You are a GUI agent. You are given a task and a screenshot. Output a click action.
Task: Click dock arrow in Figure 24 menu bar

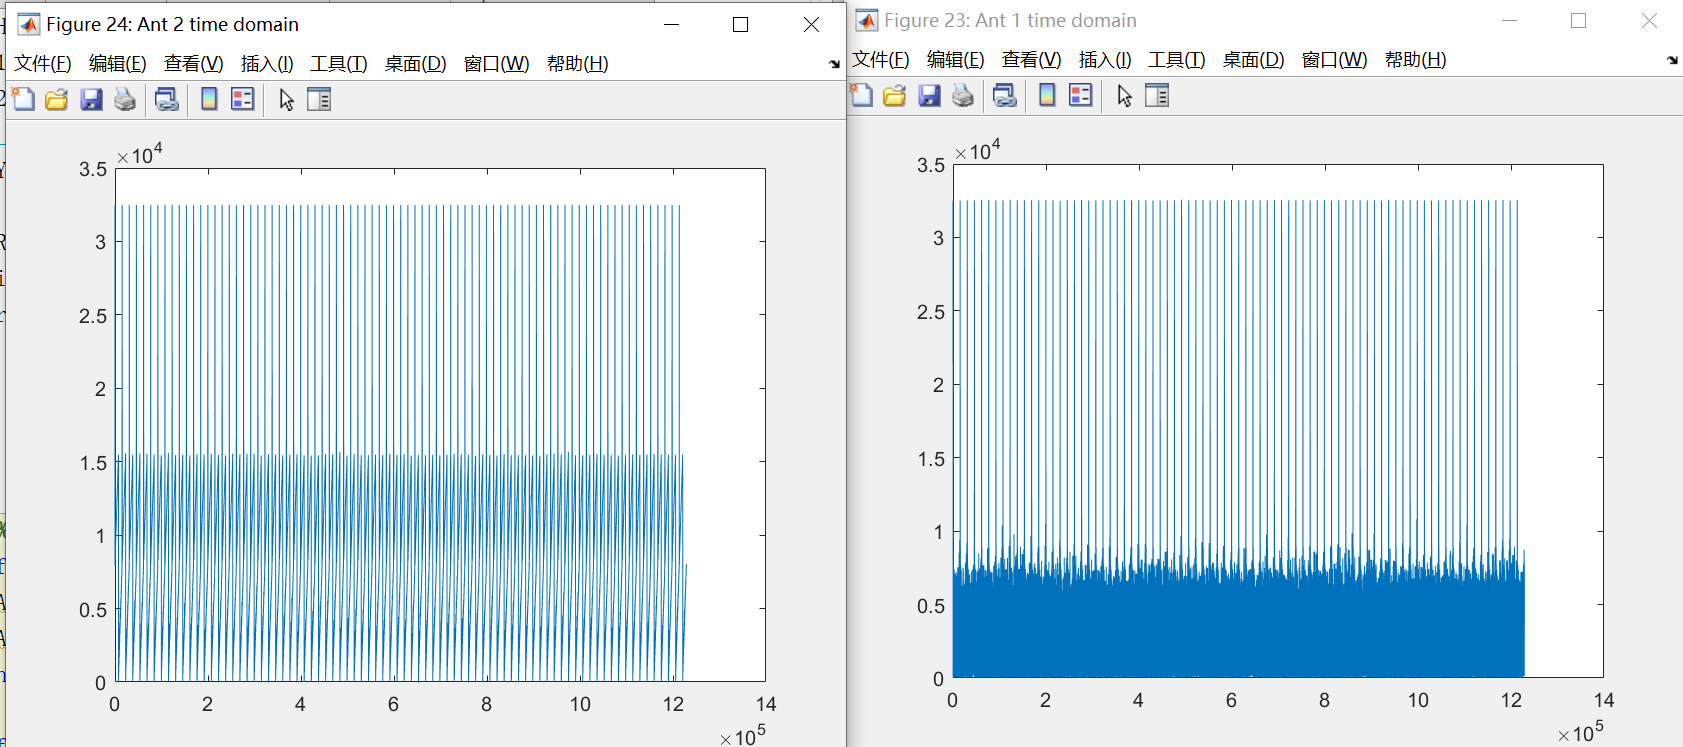834,64
